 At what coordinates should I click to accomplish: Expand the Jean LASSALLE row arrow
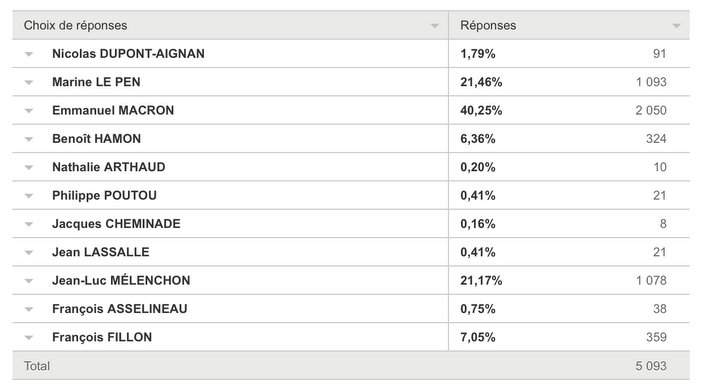coord(29,253)
